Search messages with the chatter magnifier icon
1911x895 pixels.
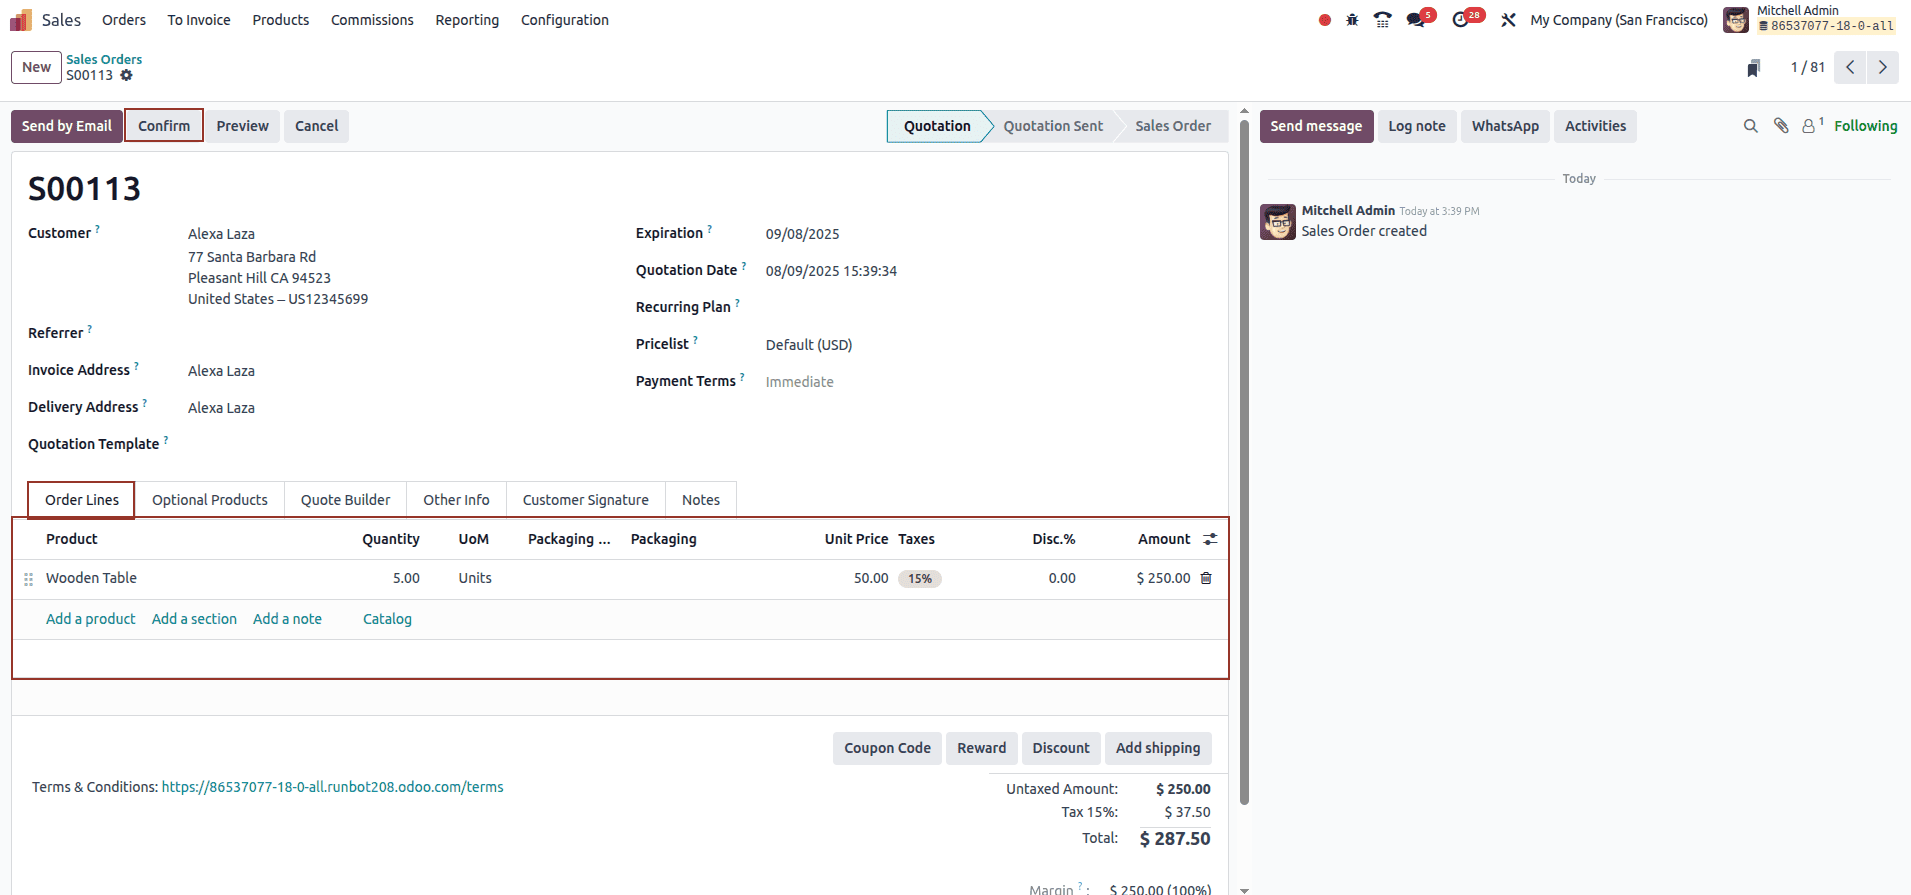click(x=1751, y=126)
